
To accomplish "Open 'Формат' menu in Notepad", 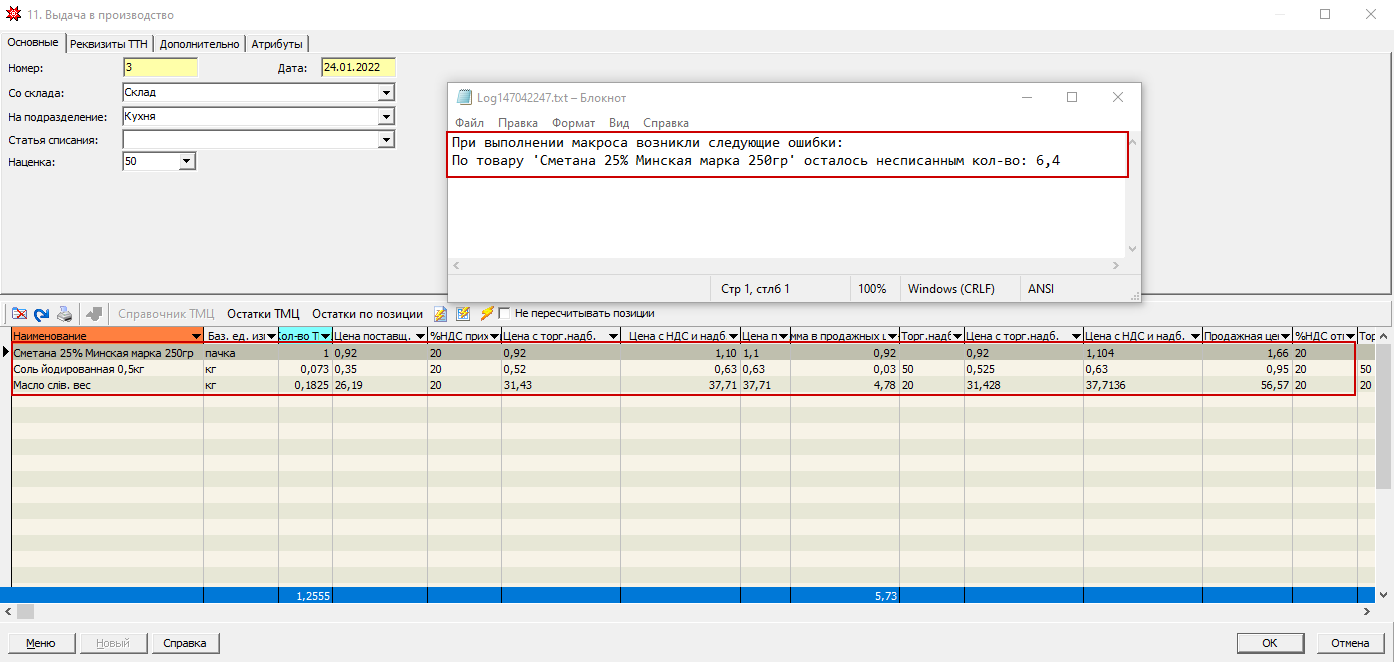I will pyautogui.click(x=573, y=123).
